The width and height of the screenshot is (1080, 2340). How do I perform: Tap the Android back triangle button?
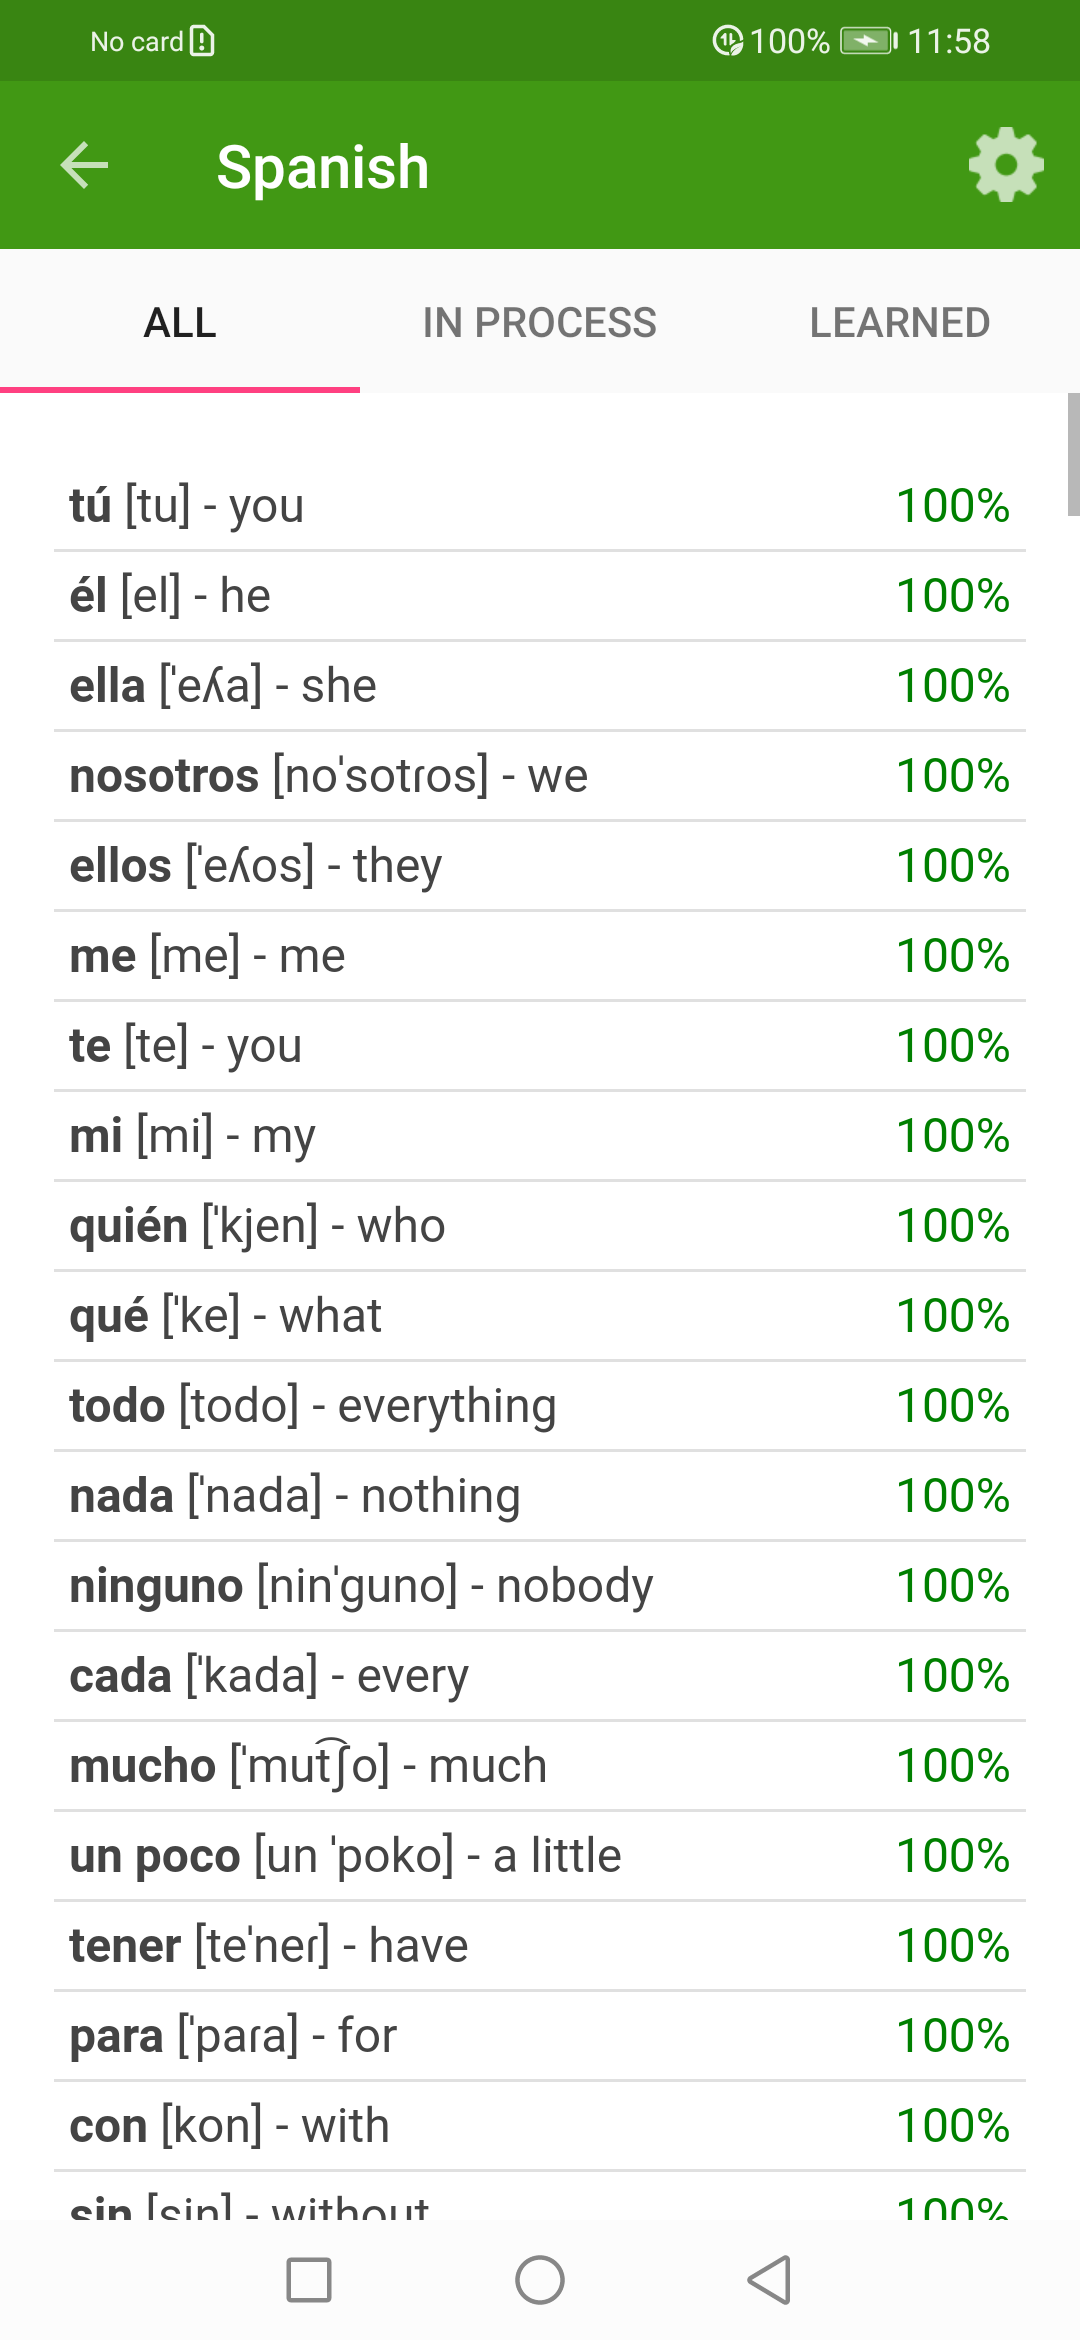click(x=770, y=2280)
